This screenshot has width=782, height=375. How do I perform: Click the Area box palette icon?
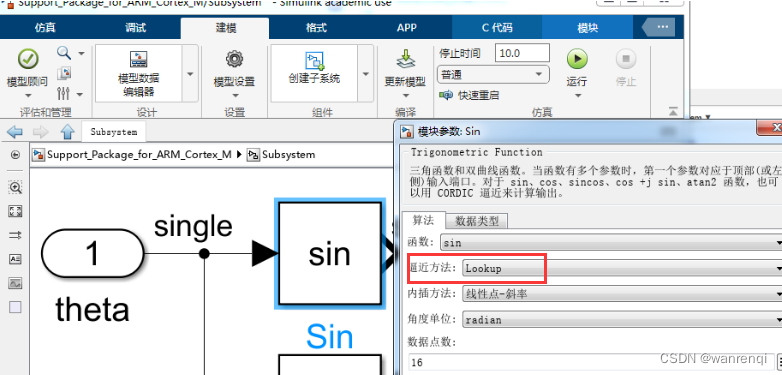(15, 307)
